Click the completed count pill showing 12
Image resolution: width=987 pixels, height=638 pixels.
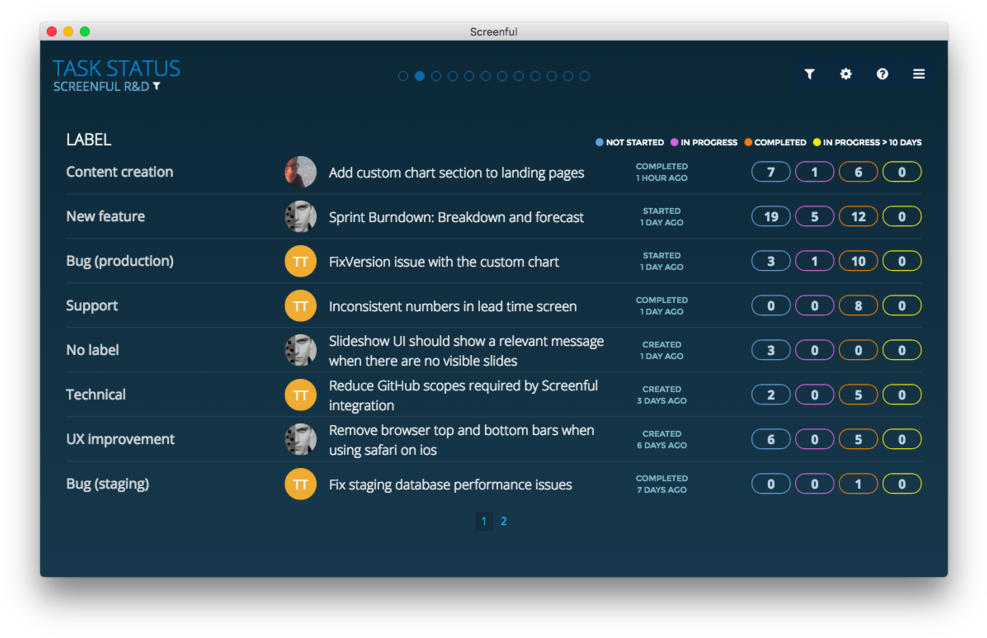point(858,216)
